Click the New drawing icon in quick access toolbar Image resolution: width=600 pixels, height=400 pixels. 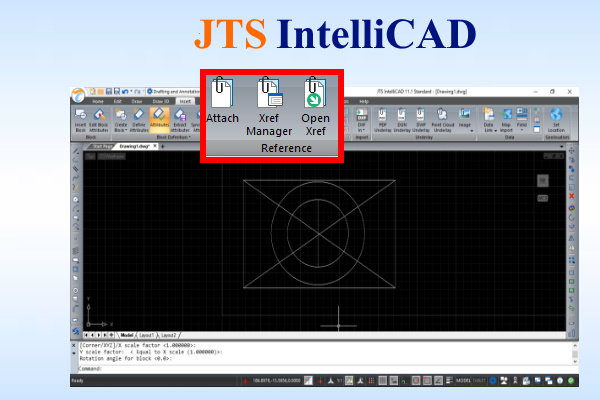pyautogui.click(x=92, y=91)
